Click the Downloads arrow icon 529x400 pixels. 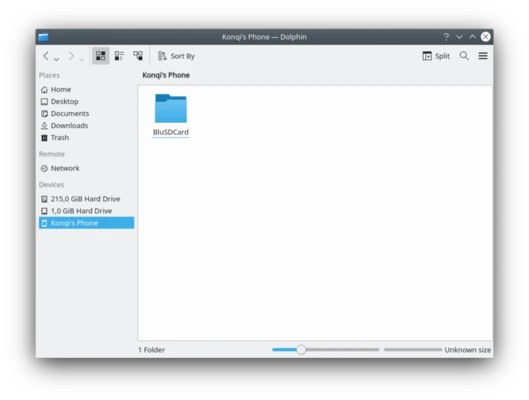click(x=44, y=126)
